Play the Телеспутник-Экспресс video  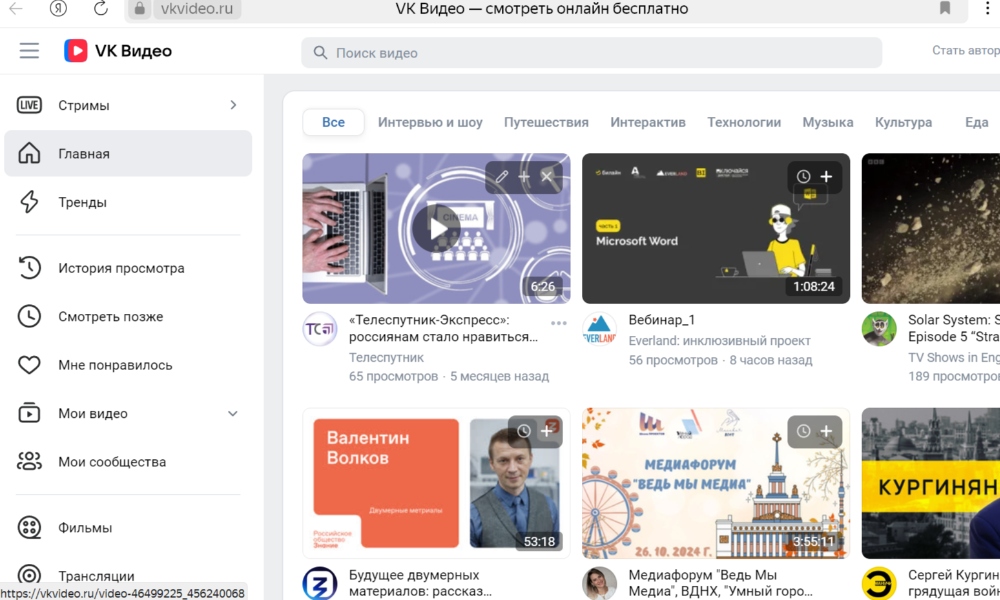tap(436, 228)
